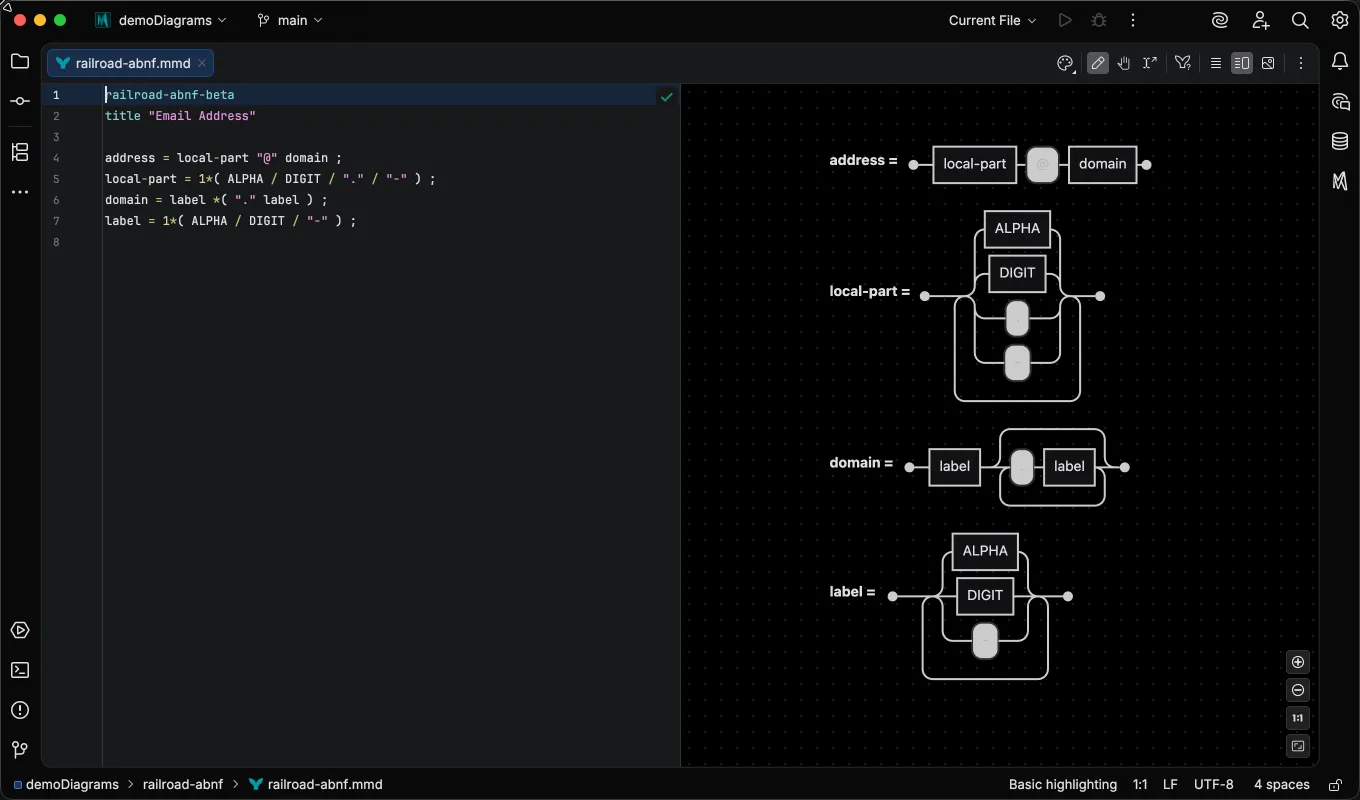Reset preview zoom with 1:1 button
Image resolution: width=1360 pixels, height=800 pixels.
(x=1298, y=718)
